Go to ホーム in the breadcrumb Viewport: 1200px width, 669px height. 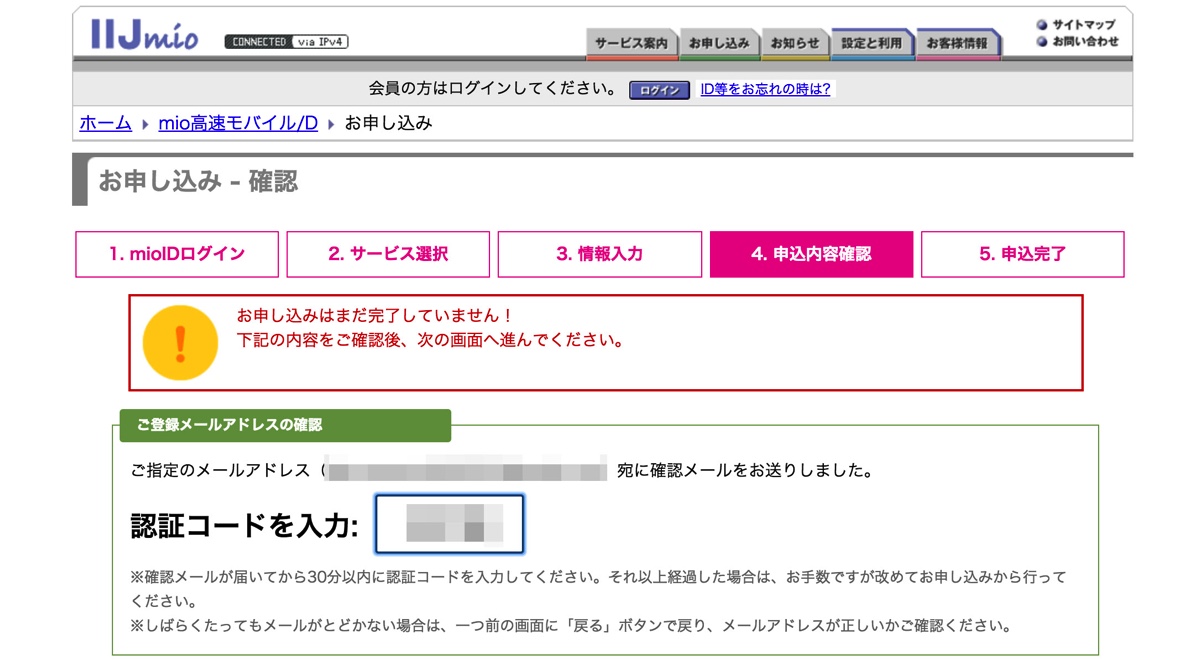coord(105,123)
